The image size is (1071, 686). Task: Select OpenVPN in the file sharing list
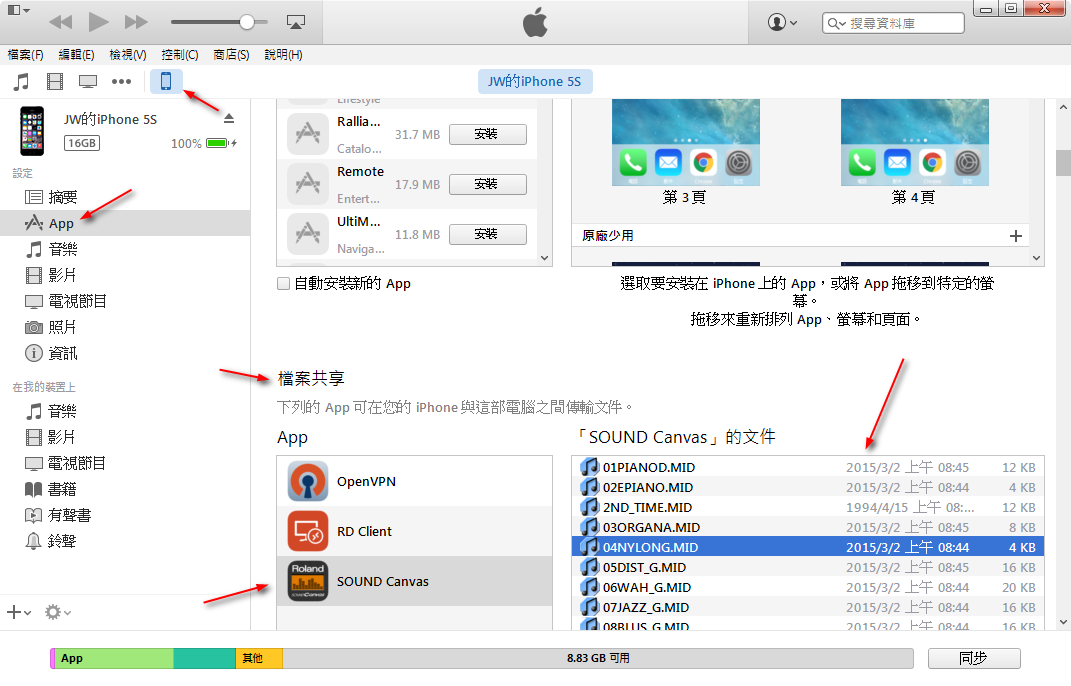click(x=415, y=482)
